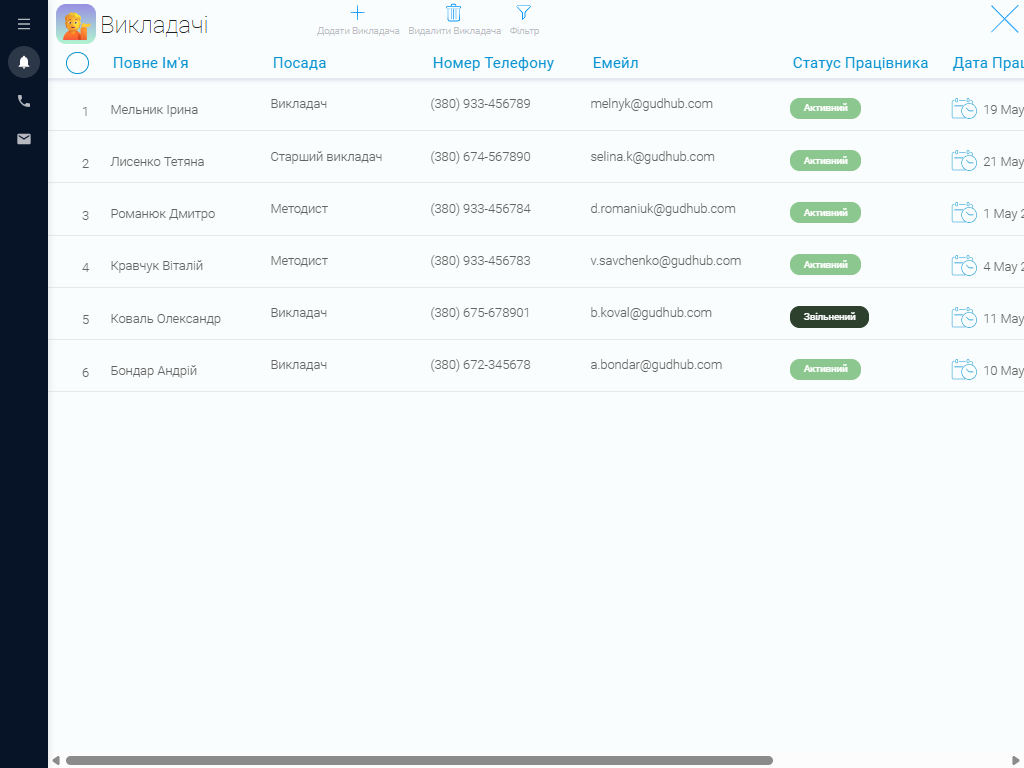Close the Викладачі view with the X
The width and height of the screenshot is (1024, 768).
tap(1004, 19)
